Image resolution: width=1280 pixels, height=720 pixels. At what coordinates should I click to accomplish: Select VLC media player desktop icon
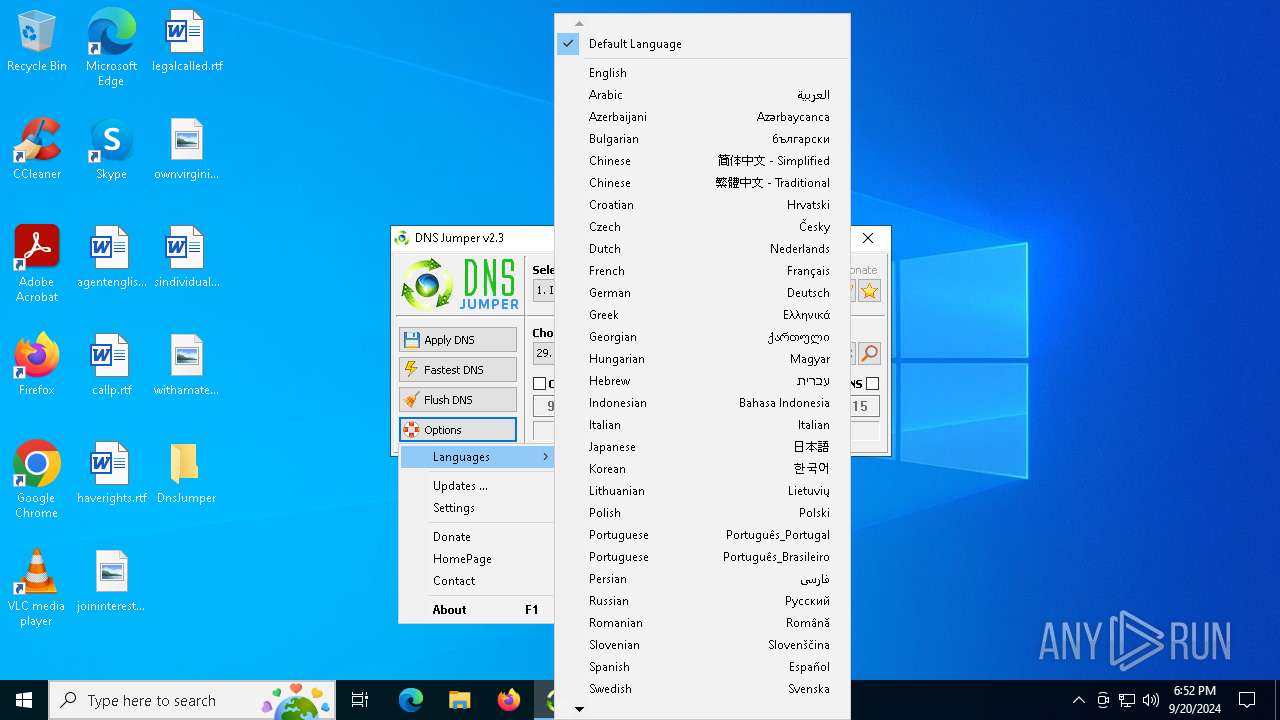click(37, 589)
